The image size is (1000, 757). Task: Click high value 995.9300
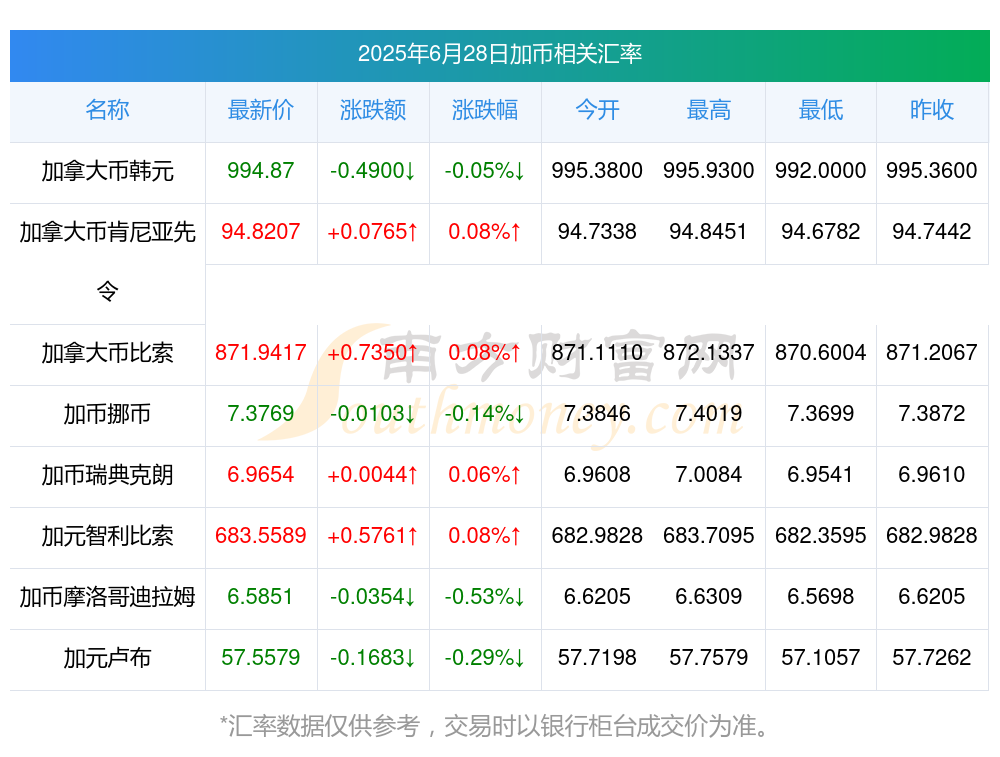pyautogui.click(x=709, y=170)
